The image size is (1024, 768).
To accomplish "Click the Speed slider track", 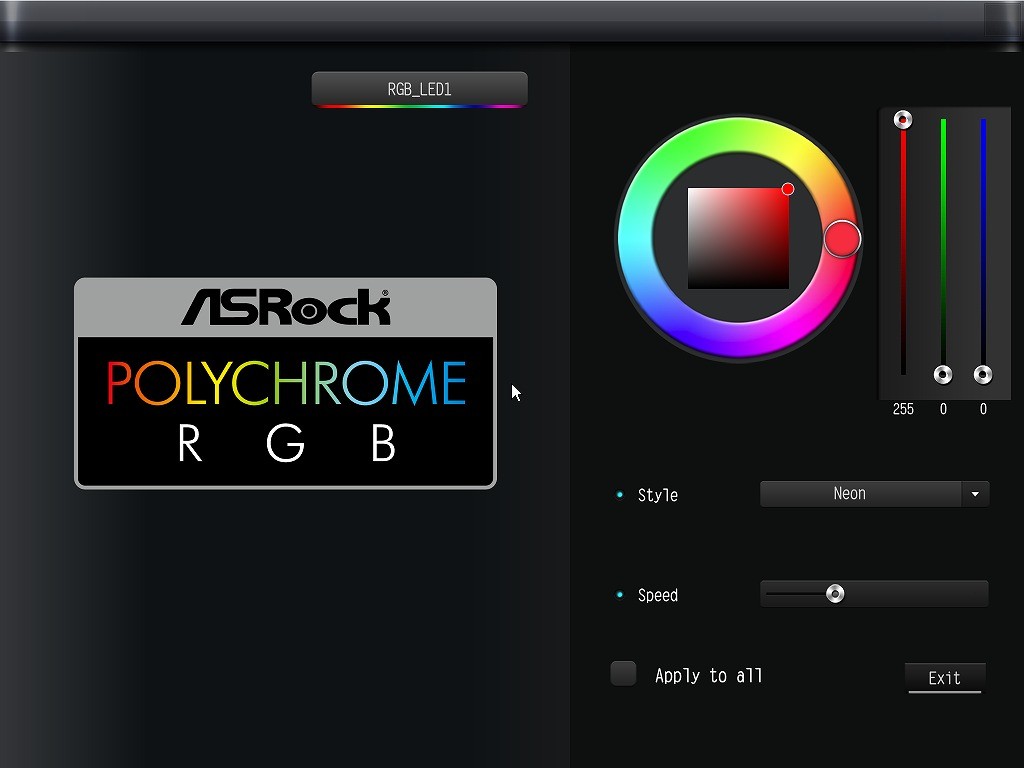I will coord(874,594).
